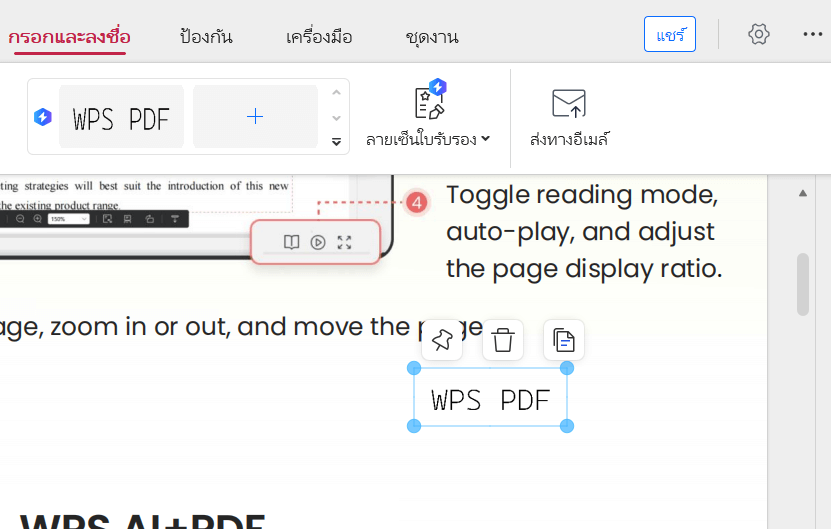Open the กรอกและลงชื่อ tab
The image size is (831, 529).
[x=69, y=37]
